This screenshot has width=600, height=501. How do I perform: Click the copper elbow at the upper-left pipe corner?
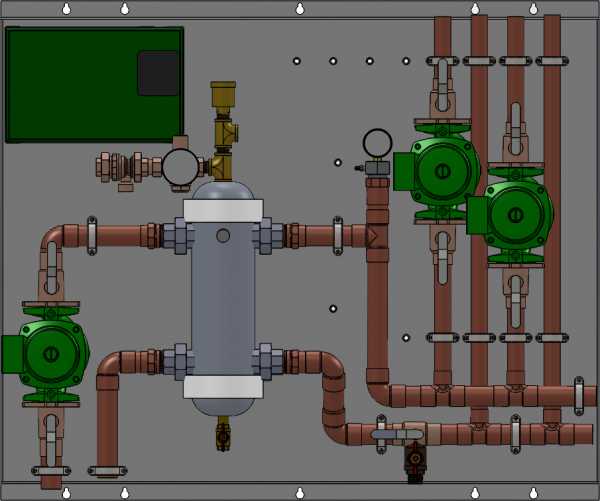54,240
